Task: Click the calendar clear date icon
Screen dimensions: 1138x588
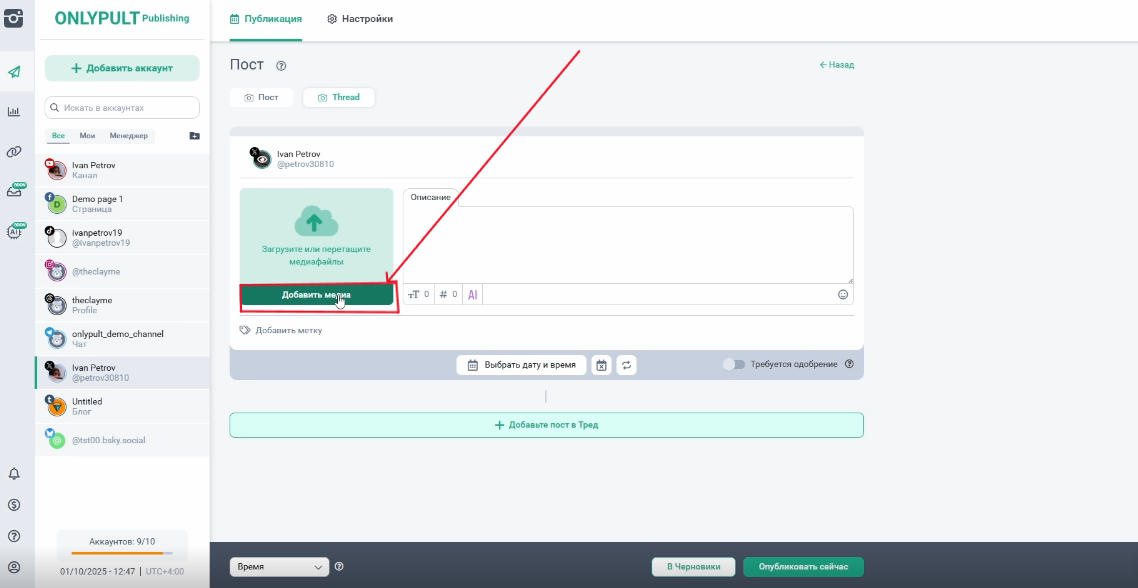Action: 601,365
